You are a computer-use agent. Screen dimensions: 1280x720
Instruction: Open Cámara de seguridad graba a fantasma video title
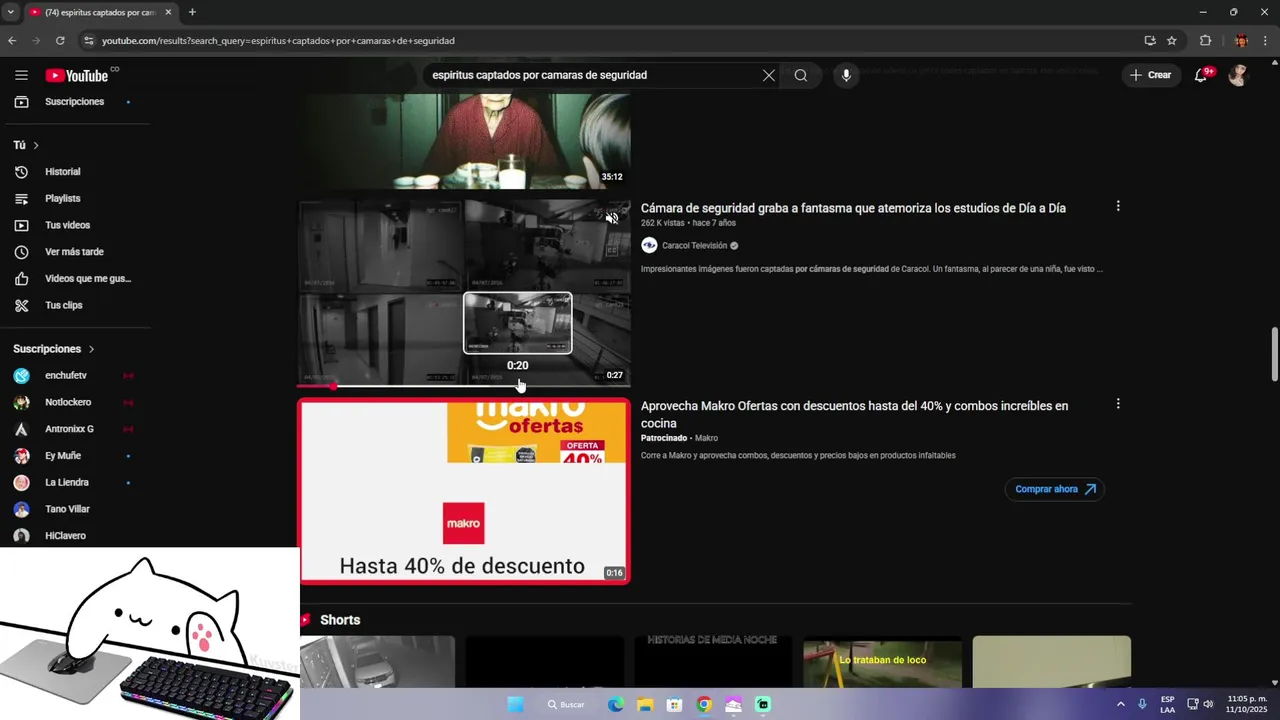click(853, 208)
